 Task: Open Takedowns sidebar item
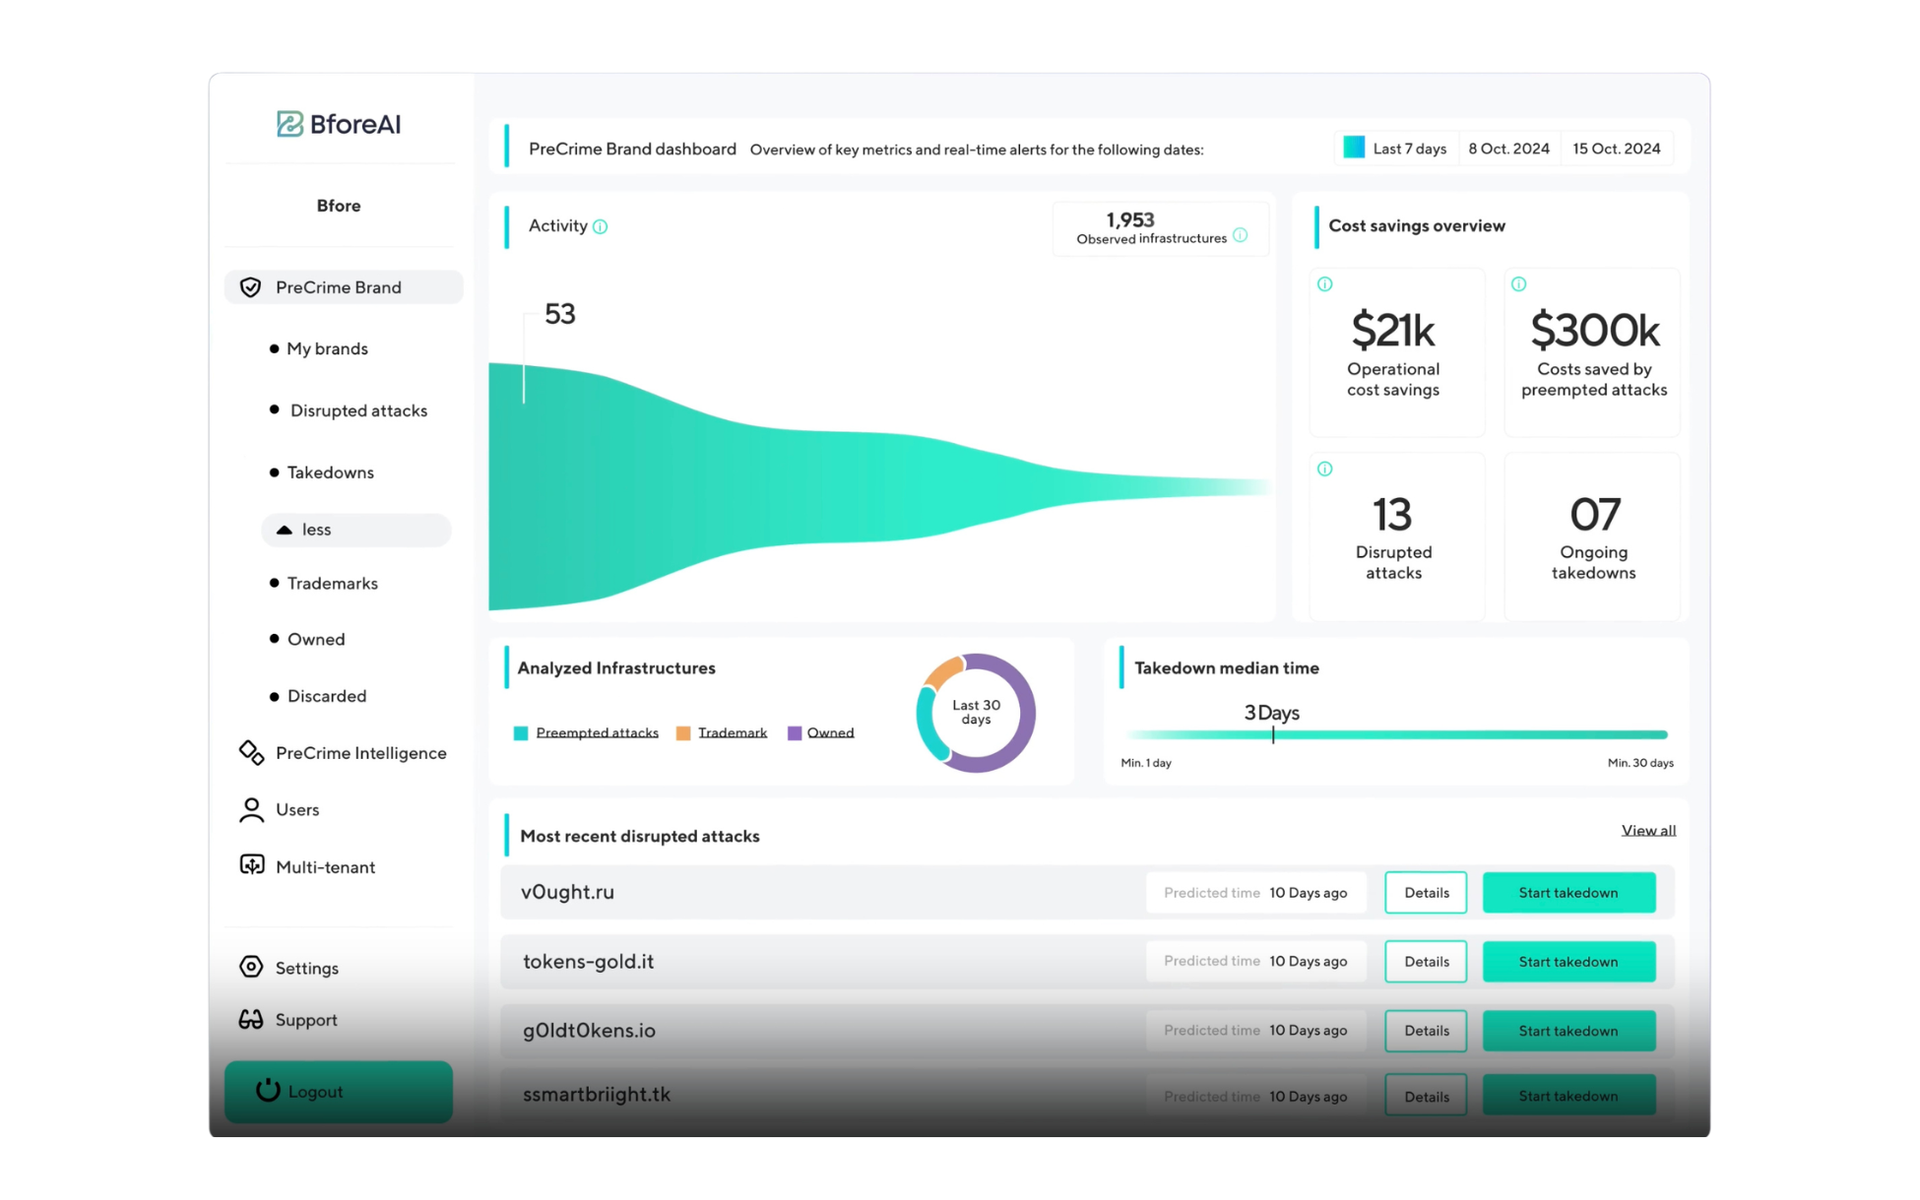(330, 473)
